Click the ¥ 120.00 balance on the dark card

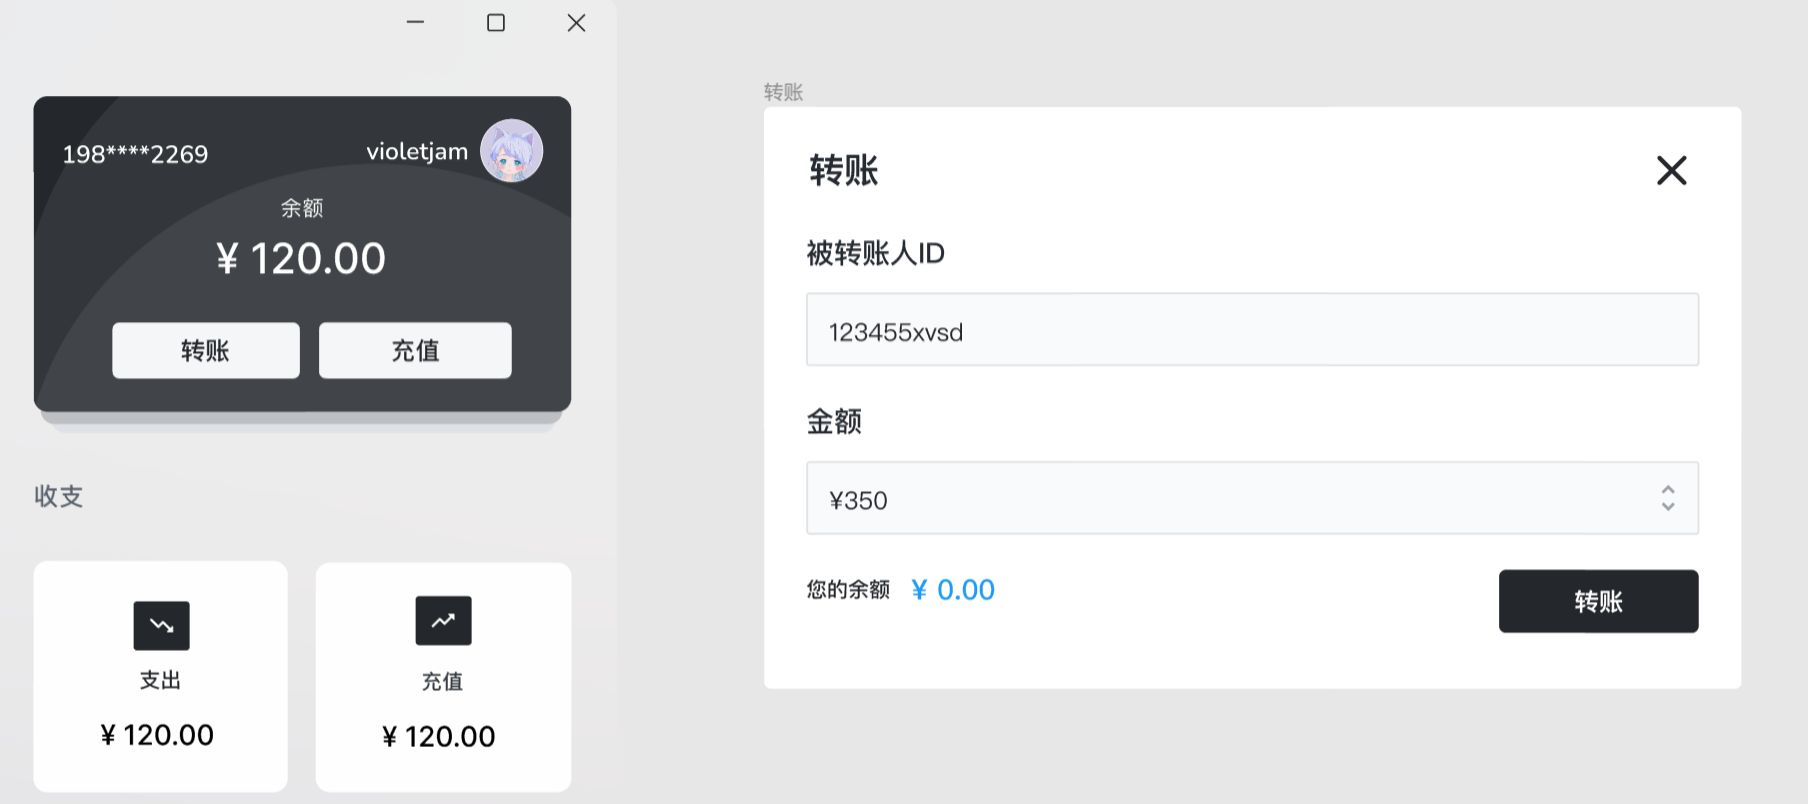coord(301,259)
